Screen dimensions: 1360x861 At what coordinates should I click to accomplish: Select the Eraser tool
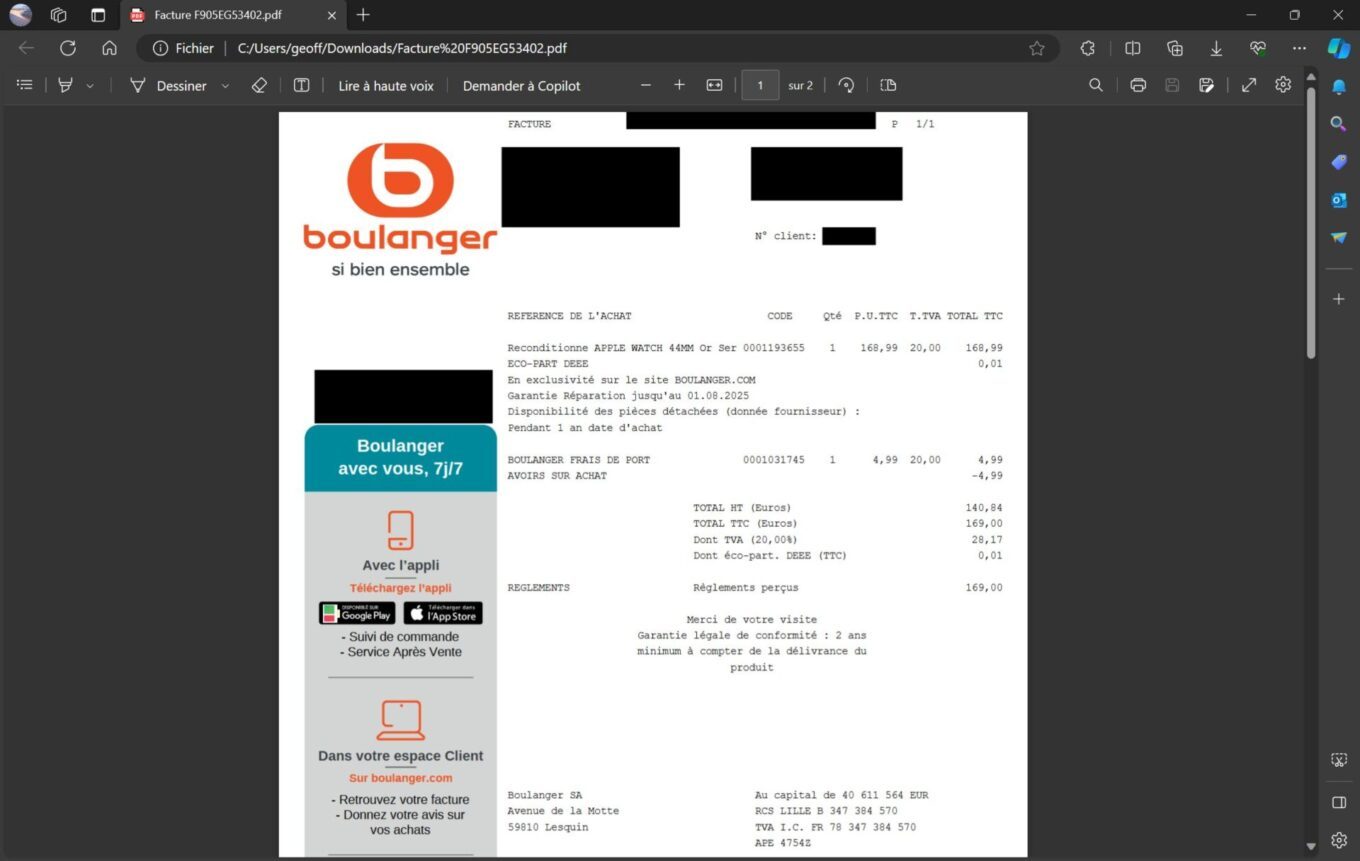[259, 86]
